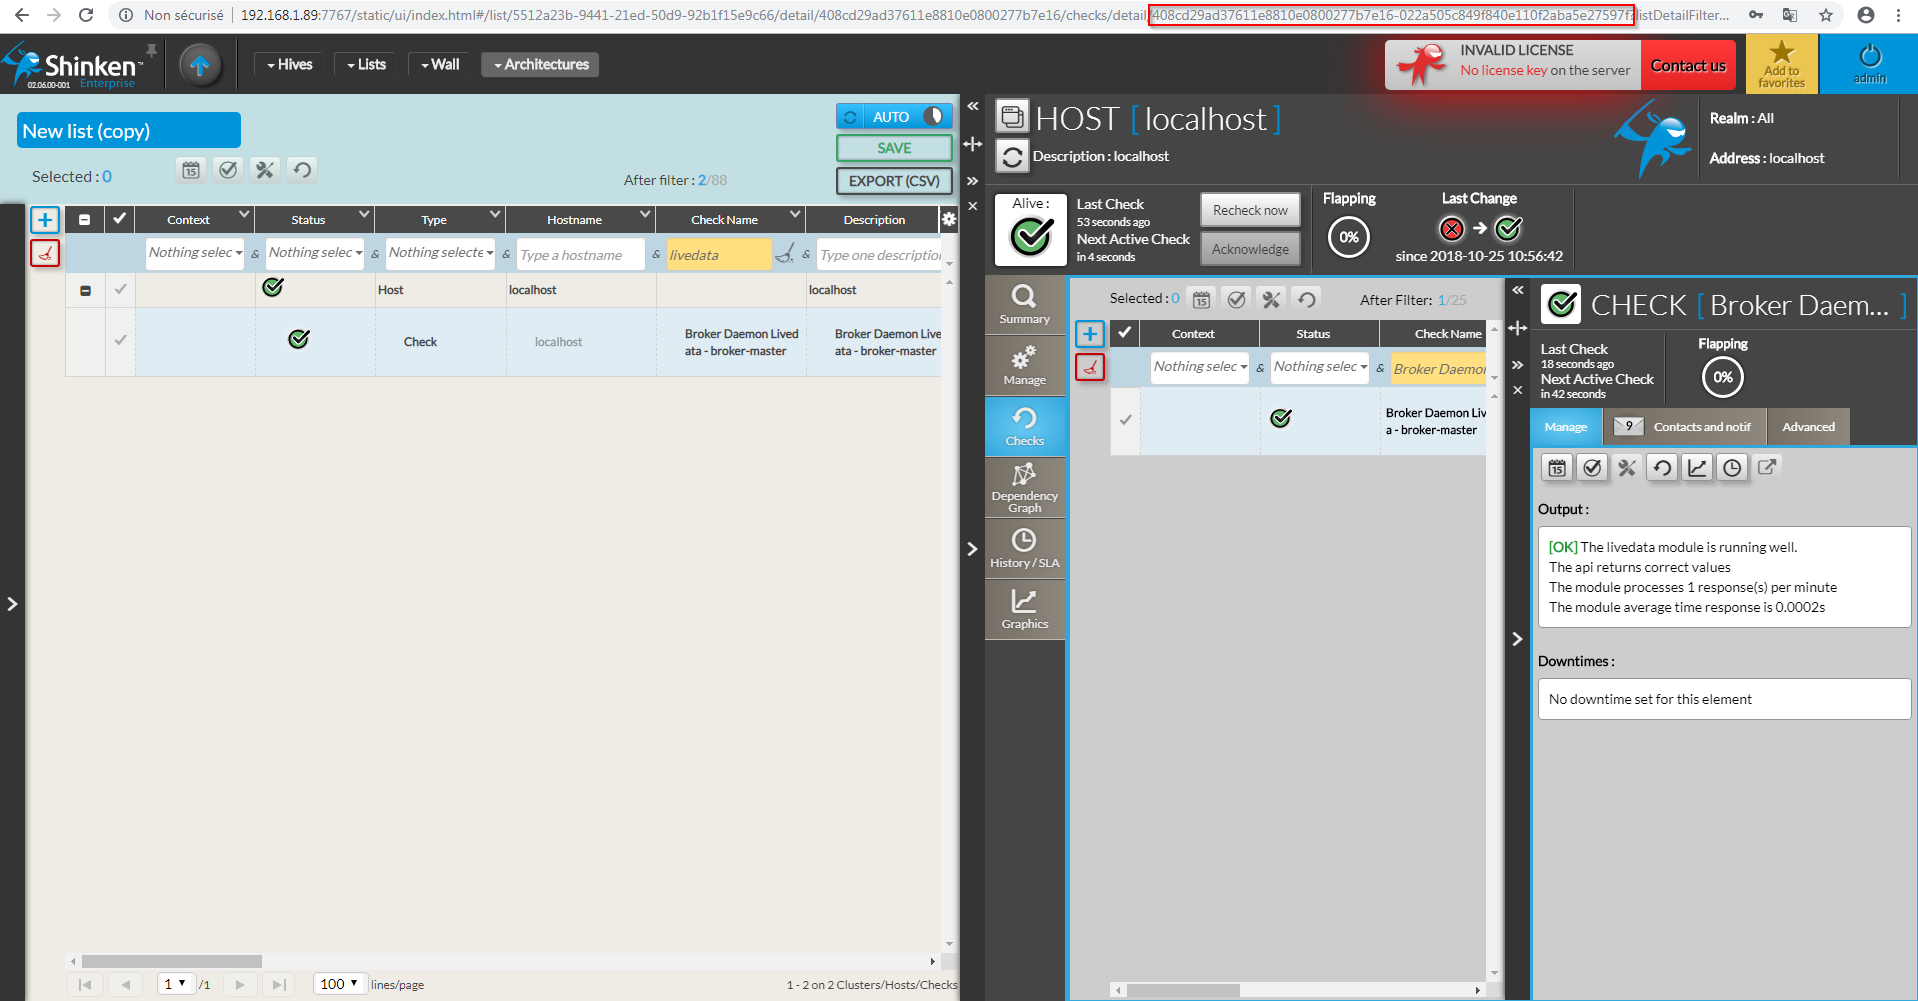Viewport: 1918px width, 1001px height.
Task: Click Add to favorites star
Action: (x=1781, y=64)
